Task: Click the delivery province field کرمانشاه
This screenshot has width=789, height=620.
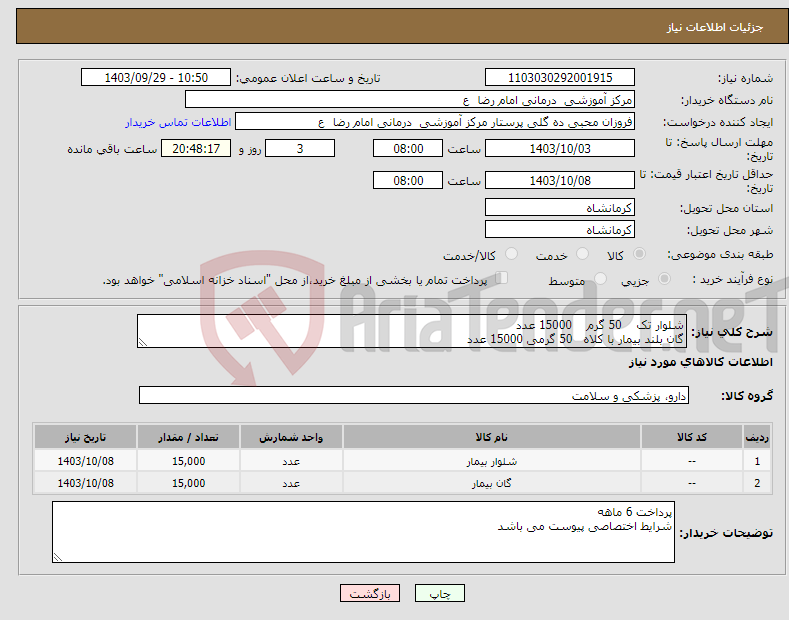Action: [560, 207]
